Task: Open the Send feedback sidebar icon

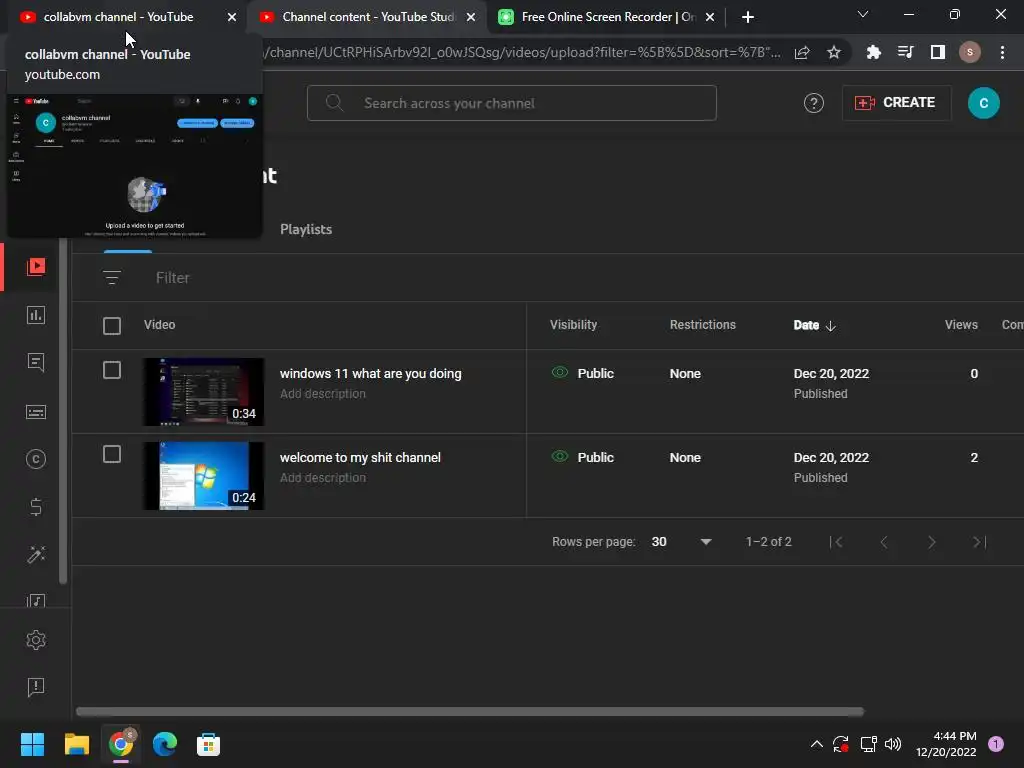Action: click(x=36, y=687)
